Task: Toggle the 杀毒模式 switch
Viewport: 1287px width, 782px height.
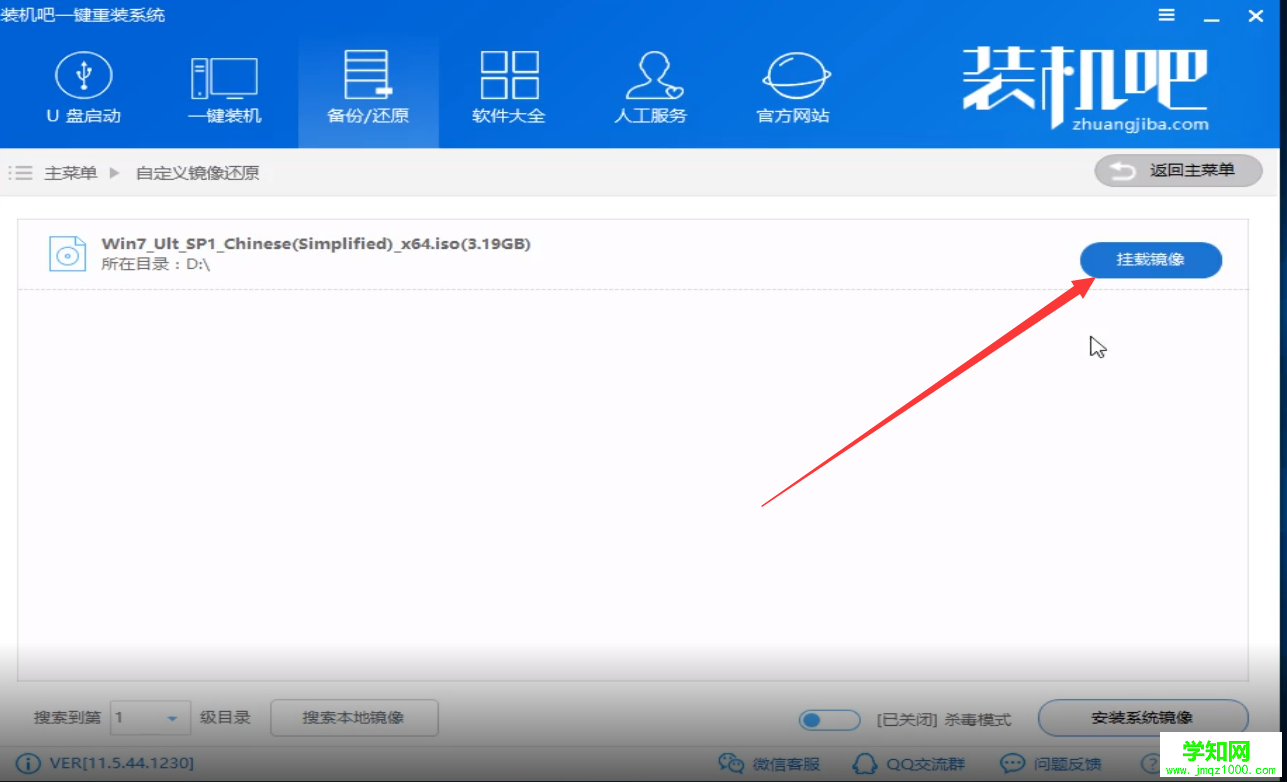Action: click(829, 720)
